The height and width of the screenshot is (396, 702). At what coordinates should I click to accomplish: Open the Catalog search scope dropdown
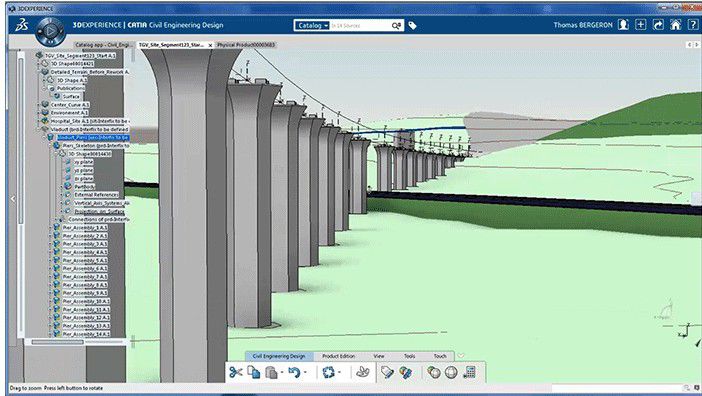pos(312,26)
